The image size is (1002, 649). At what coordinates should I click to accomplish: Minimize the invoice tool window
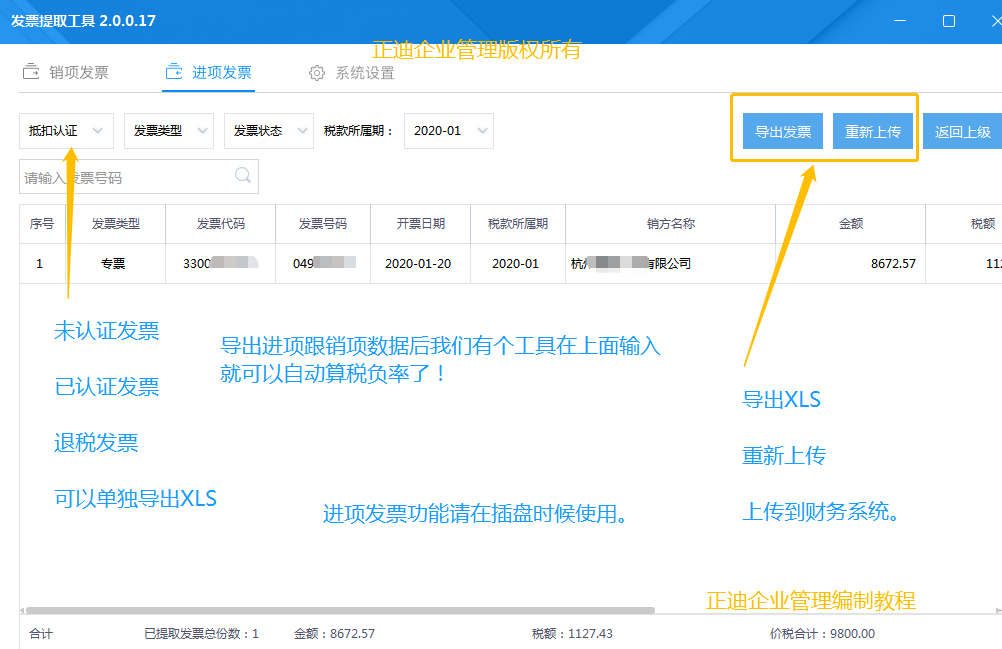pyautogui.click(x=901, y=21)
